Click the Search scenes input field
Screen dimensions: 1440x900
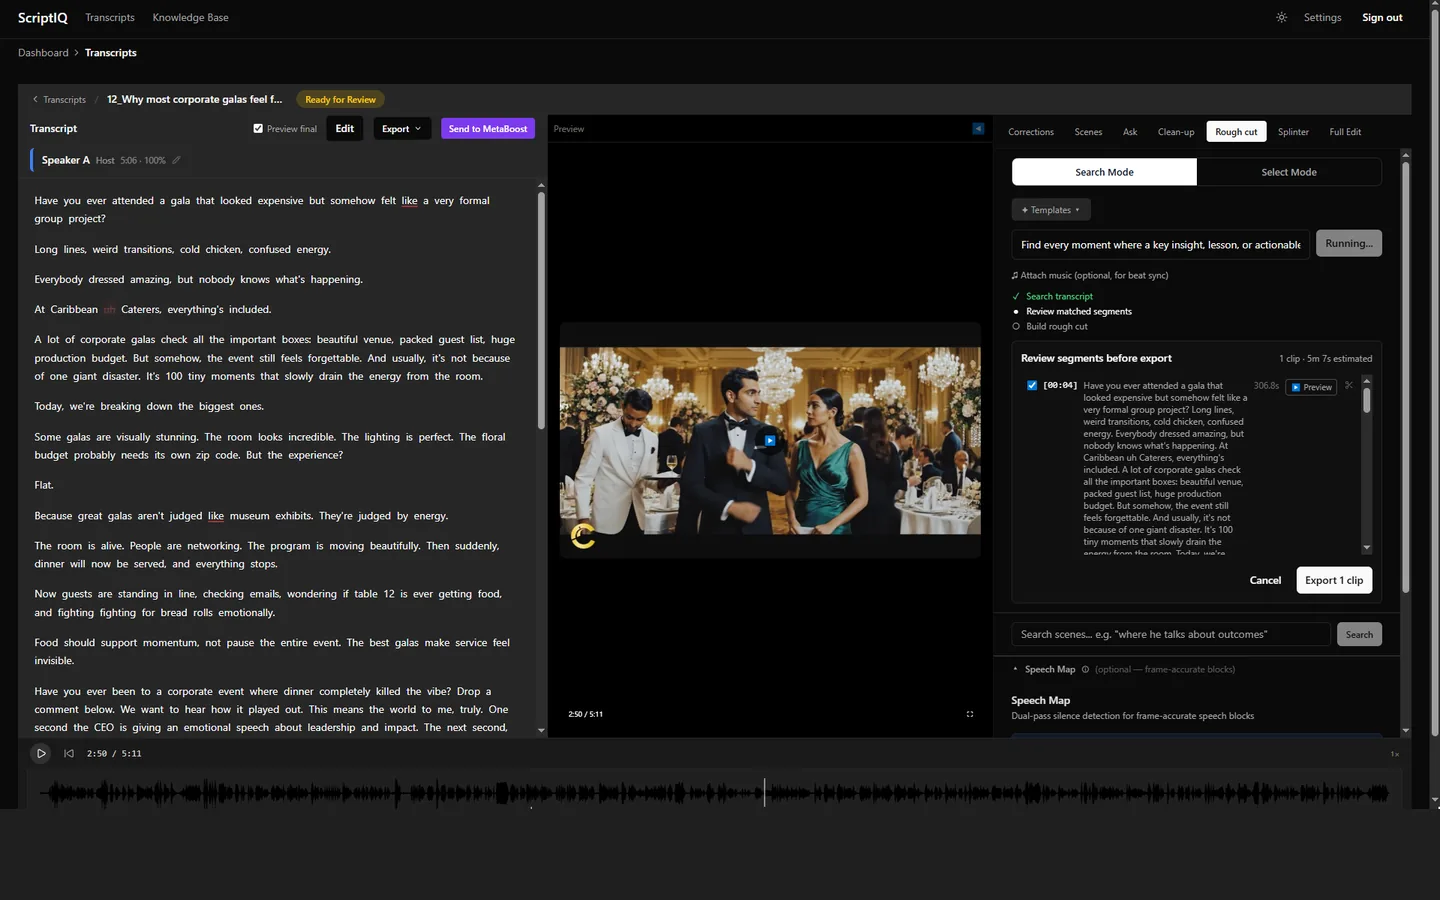click(1171, 634)
